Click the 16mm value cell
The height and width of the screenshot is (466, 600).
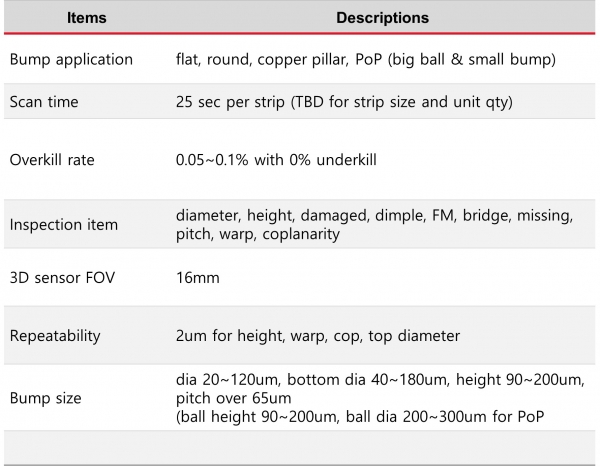[198, 278]
